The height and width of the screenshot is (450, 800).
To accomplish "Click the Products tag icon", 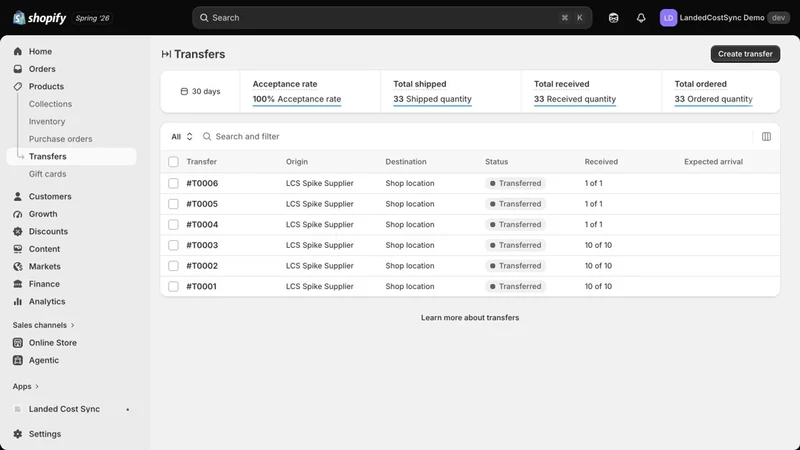I will click(18, 86).
